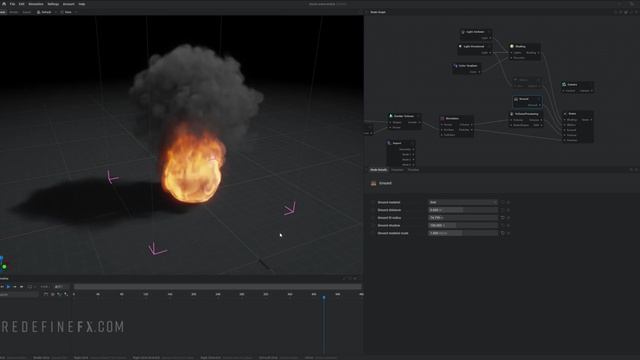Open the Edit menu

coord(22,4)
